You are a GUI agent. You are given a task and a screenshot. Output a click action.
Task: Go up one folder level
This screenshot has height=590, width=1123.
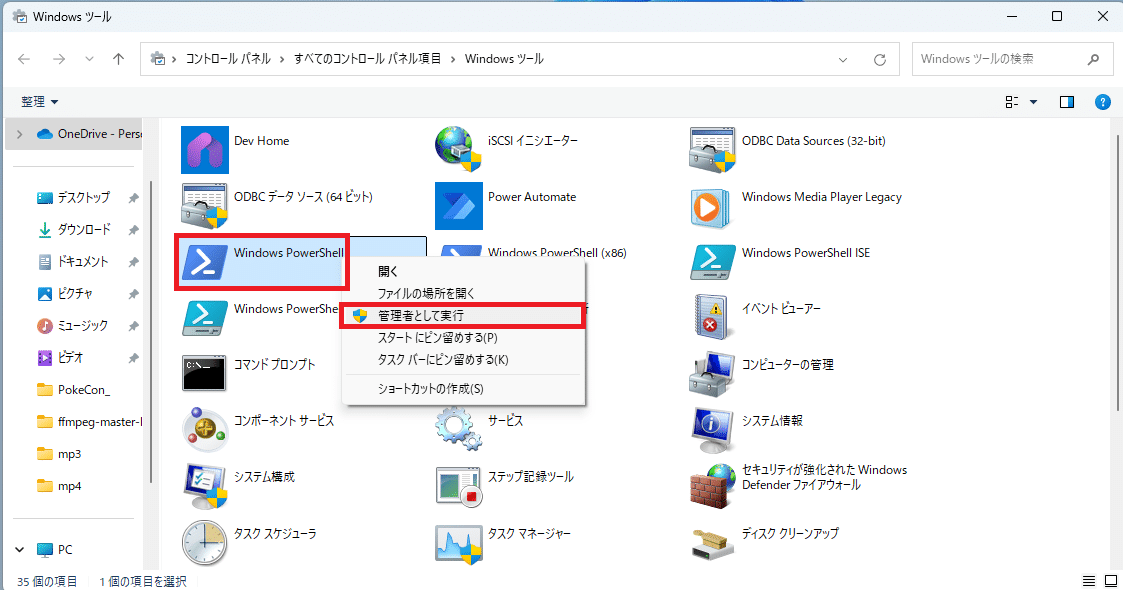[119, 59]
